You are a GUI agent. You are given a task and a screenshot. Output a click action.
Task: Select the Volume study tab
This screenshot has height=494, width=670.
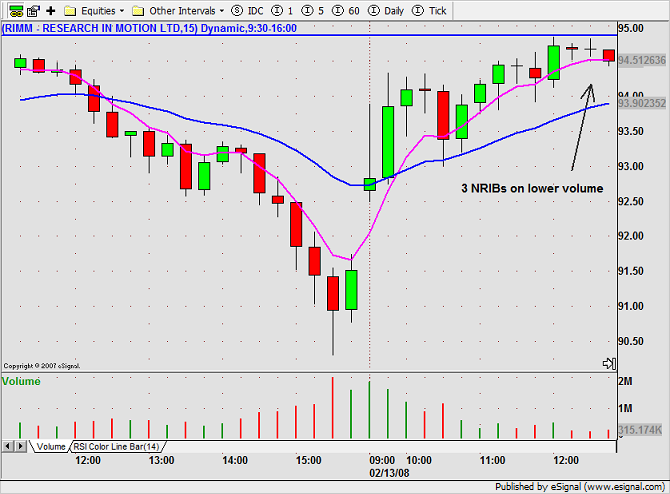(51, 447)
